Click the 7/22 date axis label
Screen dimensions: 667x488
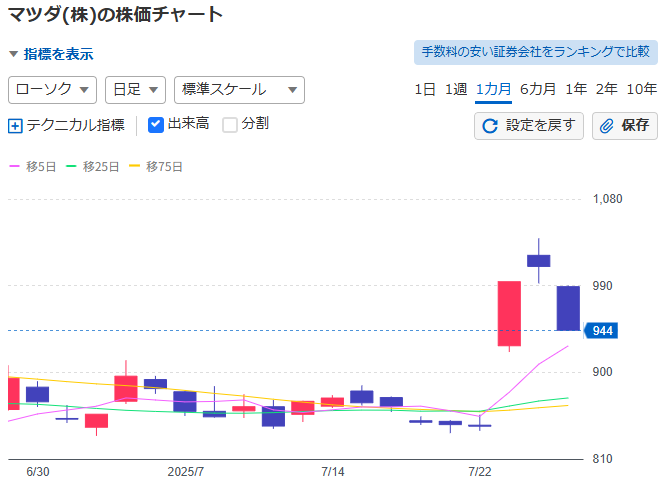[x=480, y=472]
